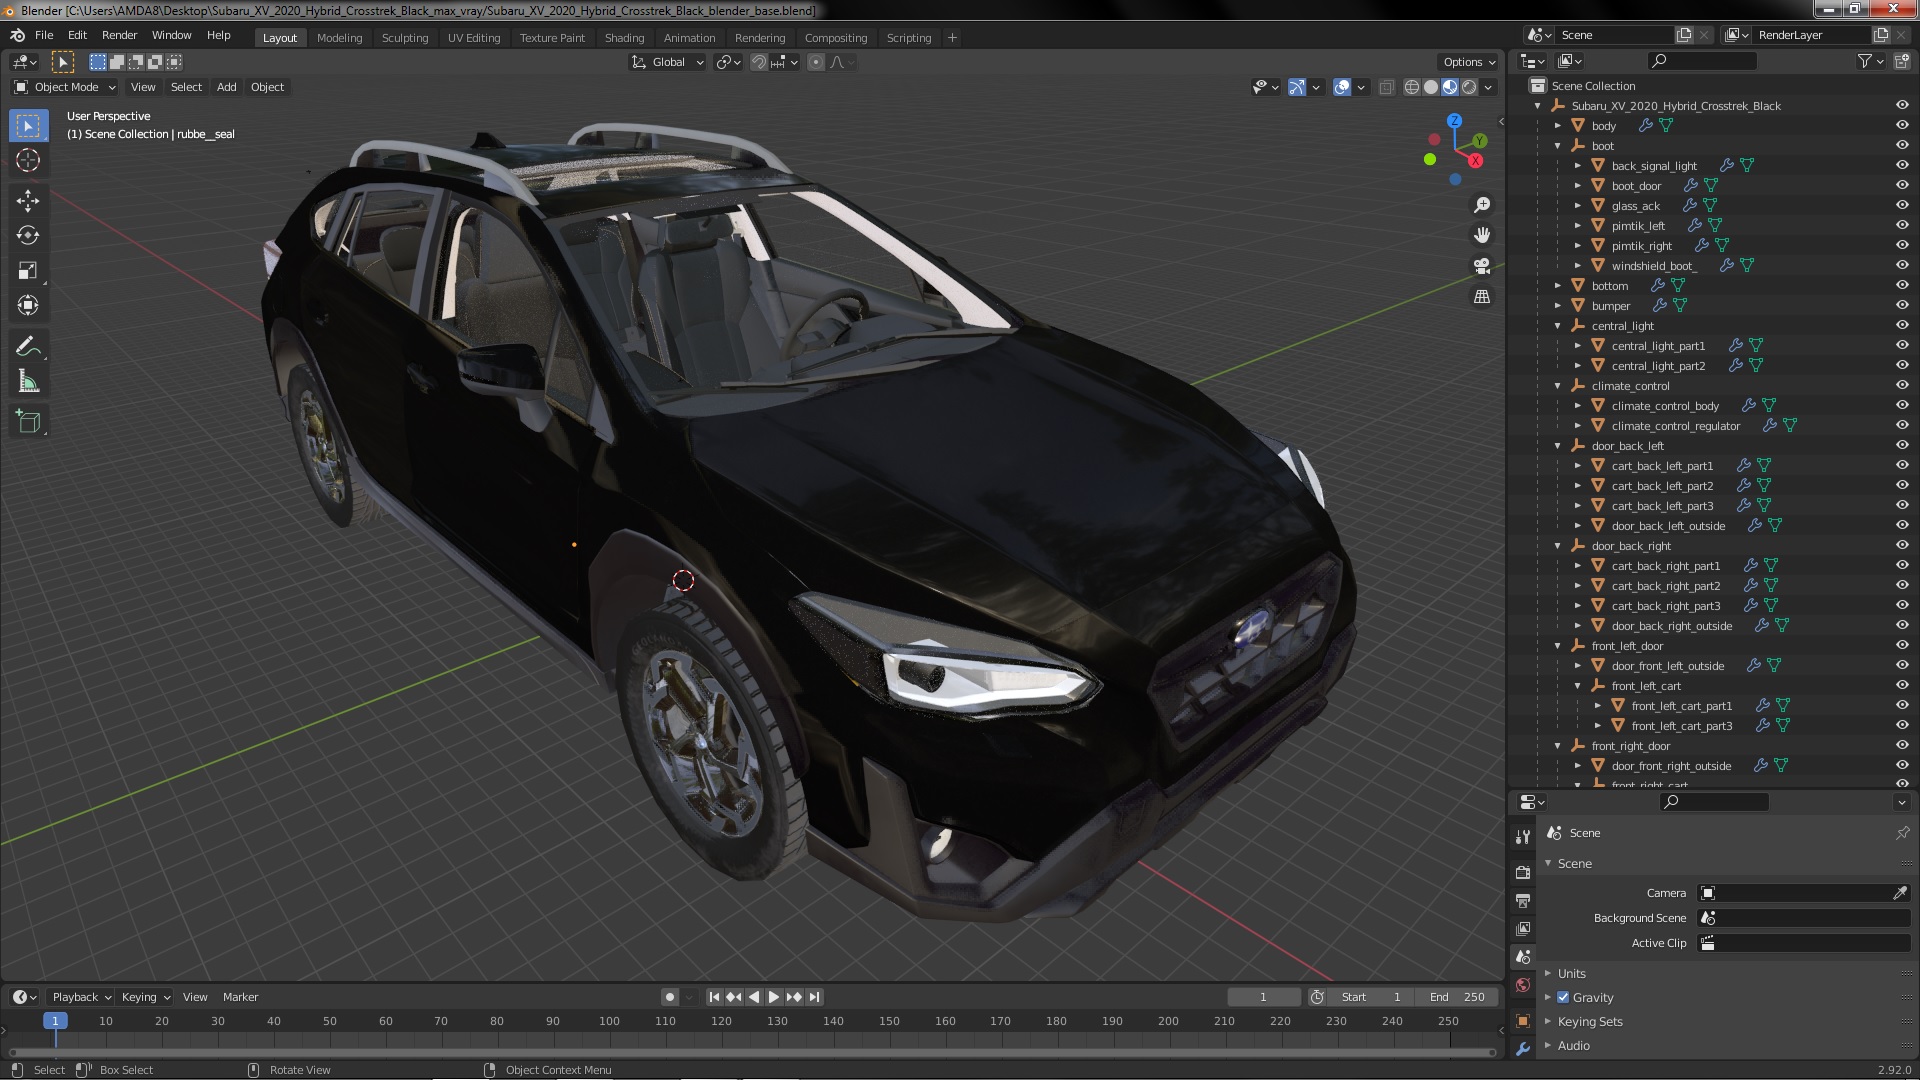Expand the Units panel
Screen dimensions: 1920x1080
1571,974
